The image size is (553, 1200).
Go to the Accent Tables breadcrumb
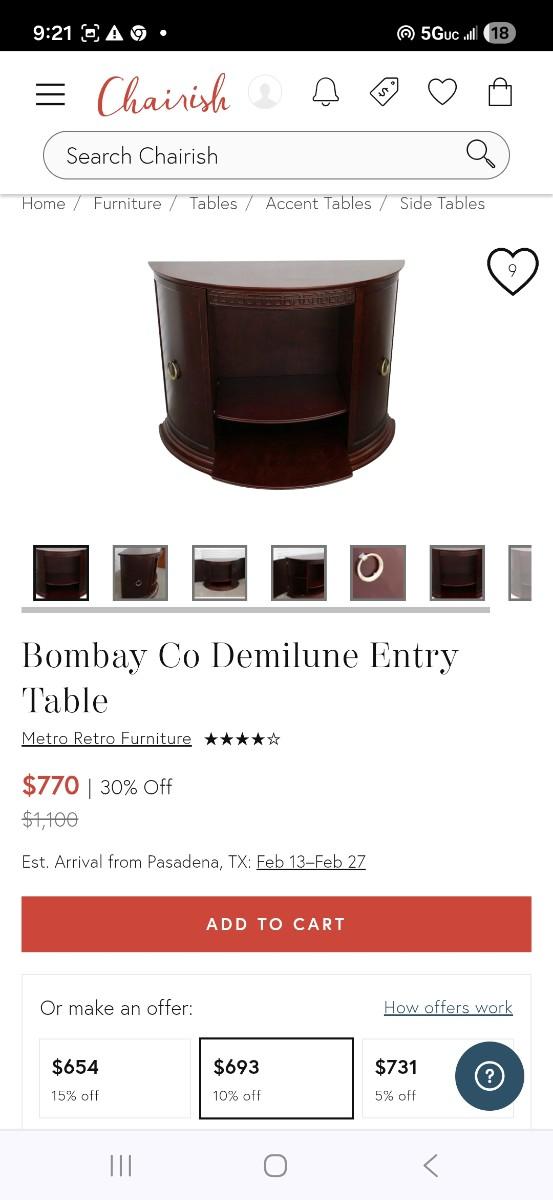click(x=318, y=203)
